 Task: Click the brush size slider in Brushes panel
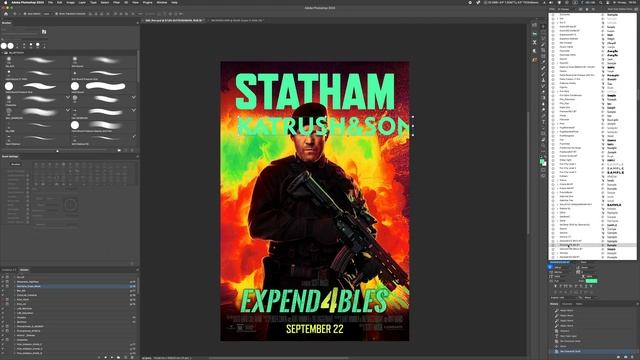point(57,151)
